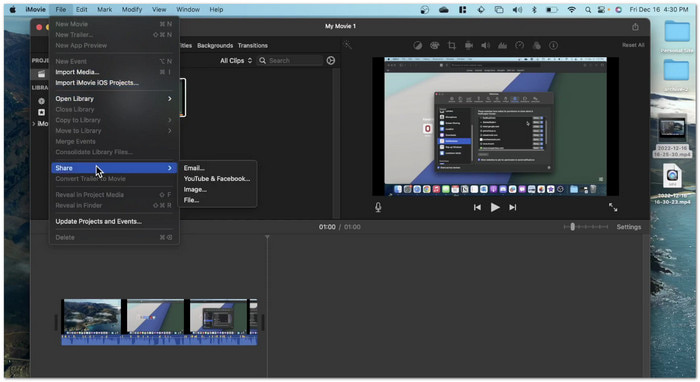Click the iCloud menu bar icon
Screen dimensions: 700x382
pyautogui.click(x=444, y=9)
